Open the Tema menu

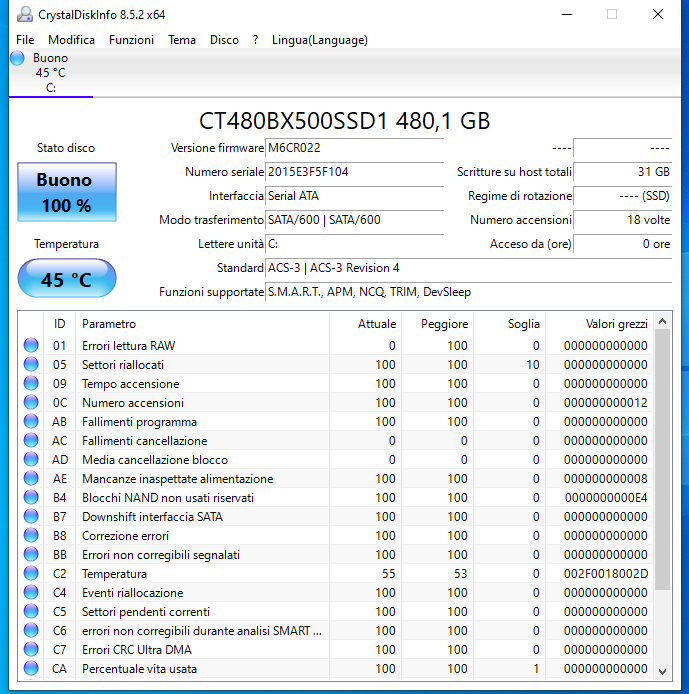tap(182, 40)
